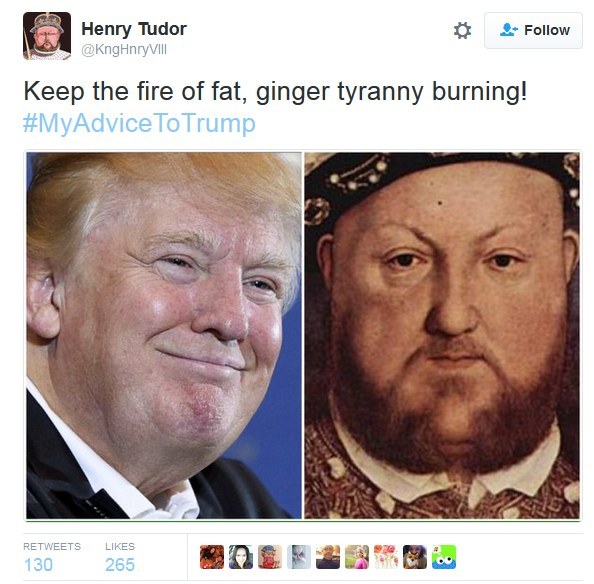This screenshot has width=594, height=584.
Task: Open the dark-haired woman liker avatar
Action: (x=241, y=557)
